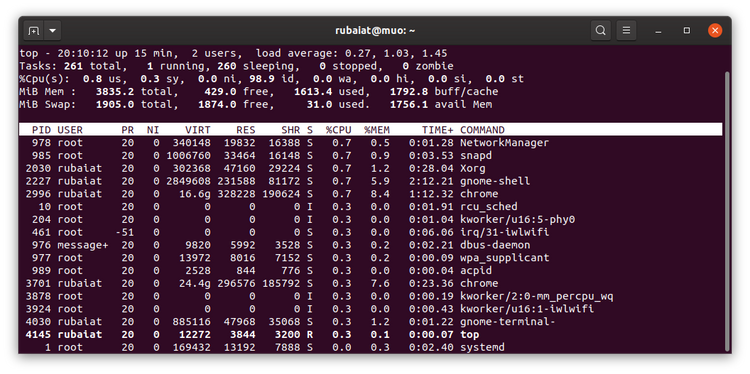Click the USER column header
750x374 pixels.
(x=70, y=130)
